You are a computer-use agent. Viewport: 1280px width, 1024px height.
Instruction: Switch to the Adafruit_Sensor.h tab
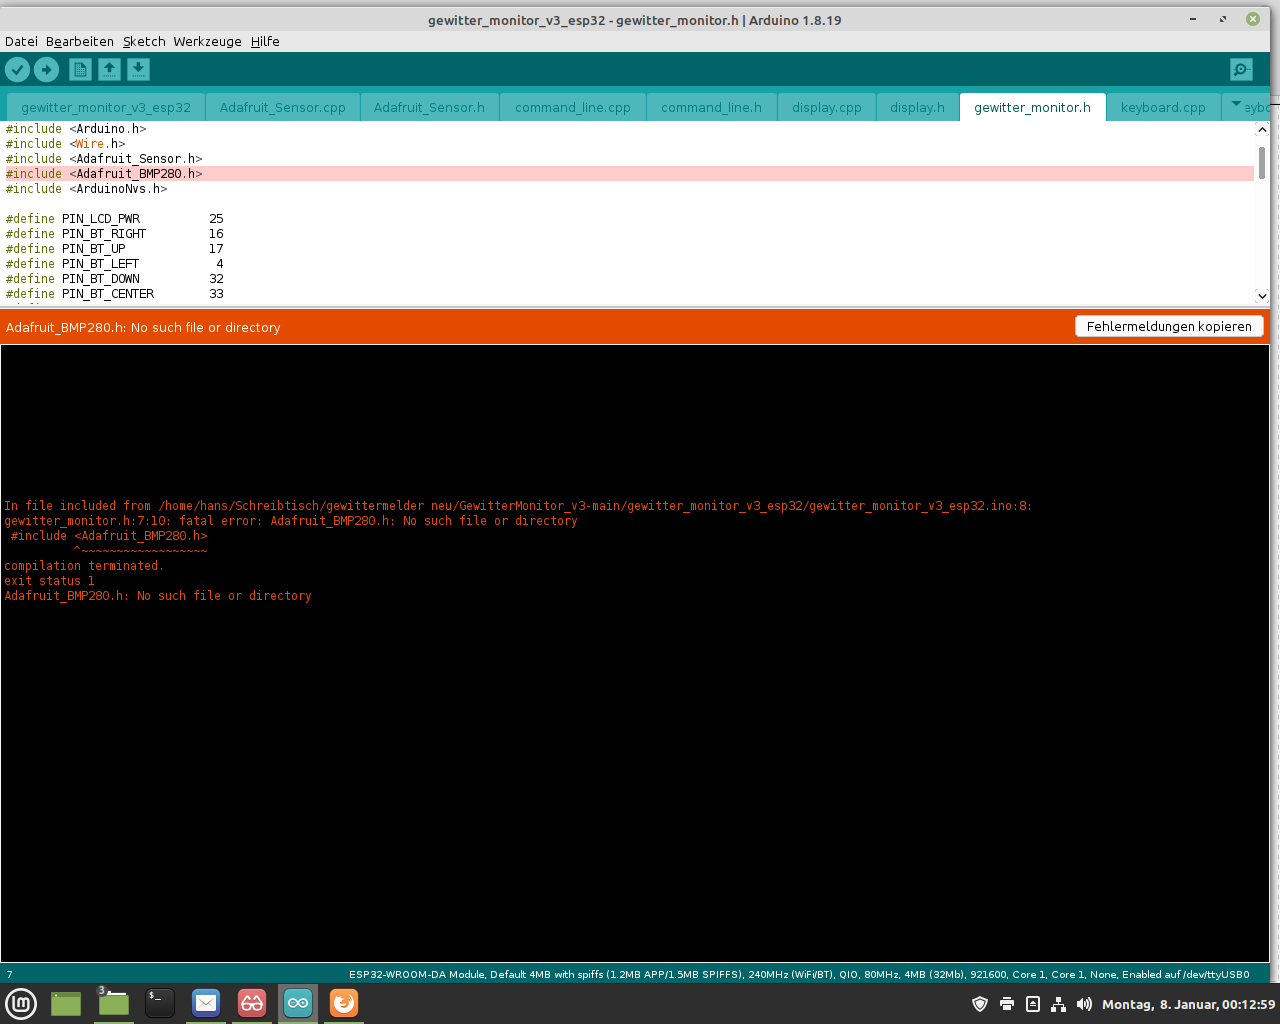pyautogui.click(x=429, y=107)
